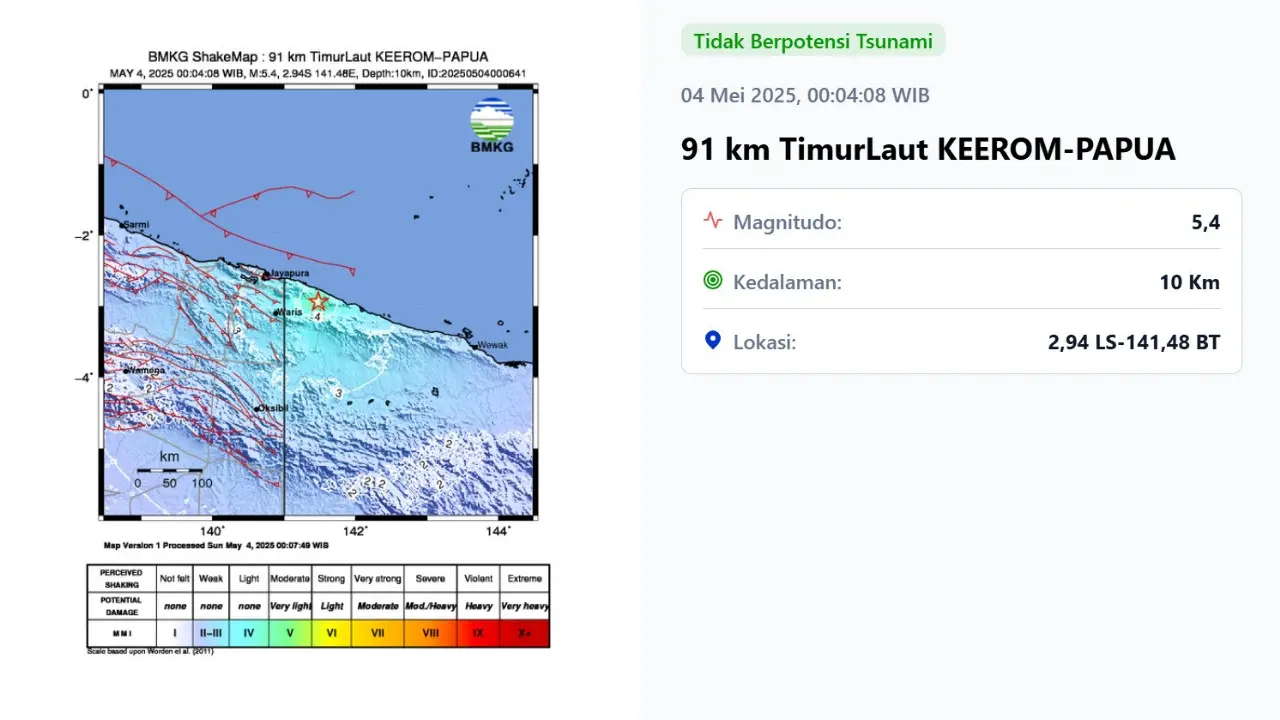Click the Wamena town label on map
The width and height of the screenshot is (1280, 720).
(x=147, y=370)
